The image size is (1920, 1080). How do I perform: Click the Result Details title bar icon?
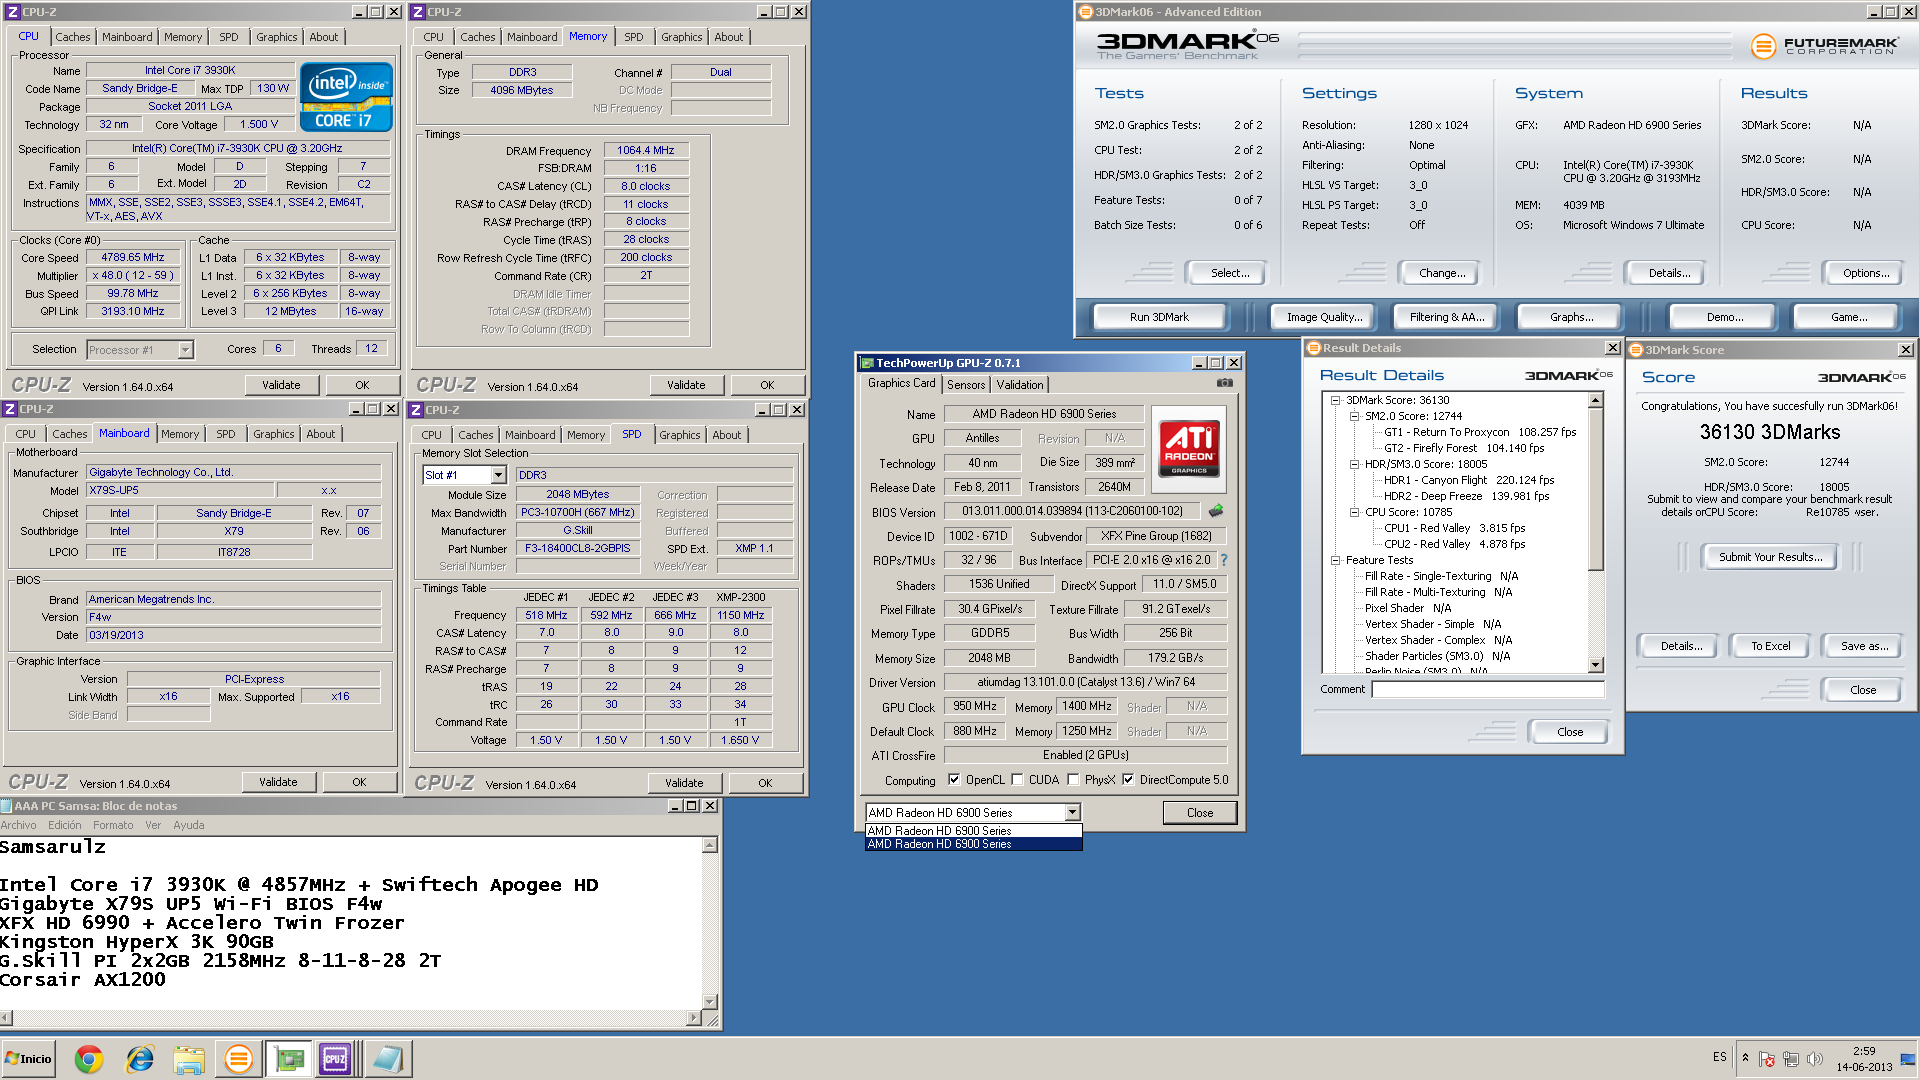point(1314,348)
